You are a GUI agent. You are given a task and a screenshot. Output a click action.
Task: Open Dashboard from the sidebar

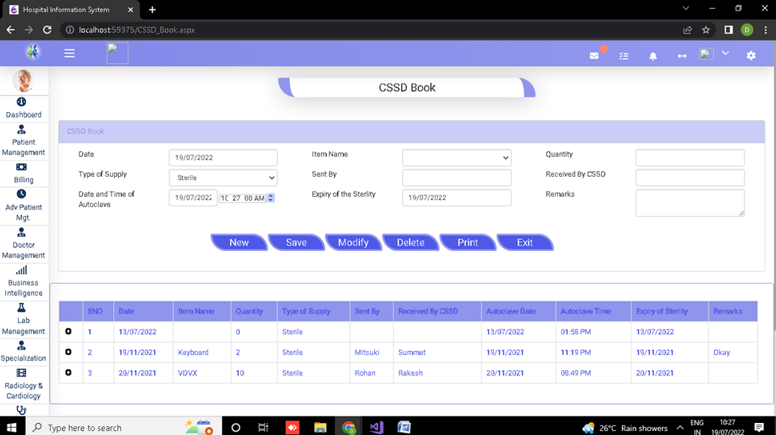point(23,108)
